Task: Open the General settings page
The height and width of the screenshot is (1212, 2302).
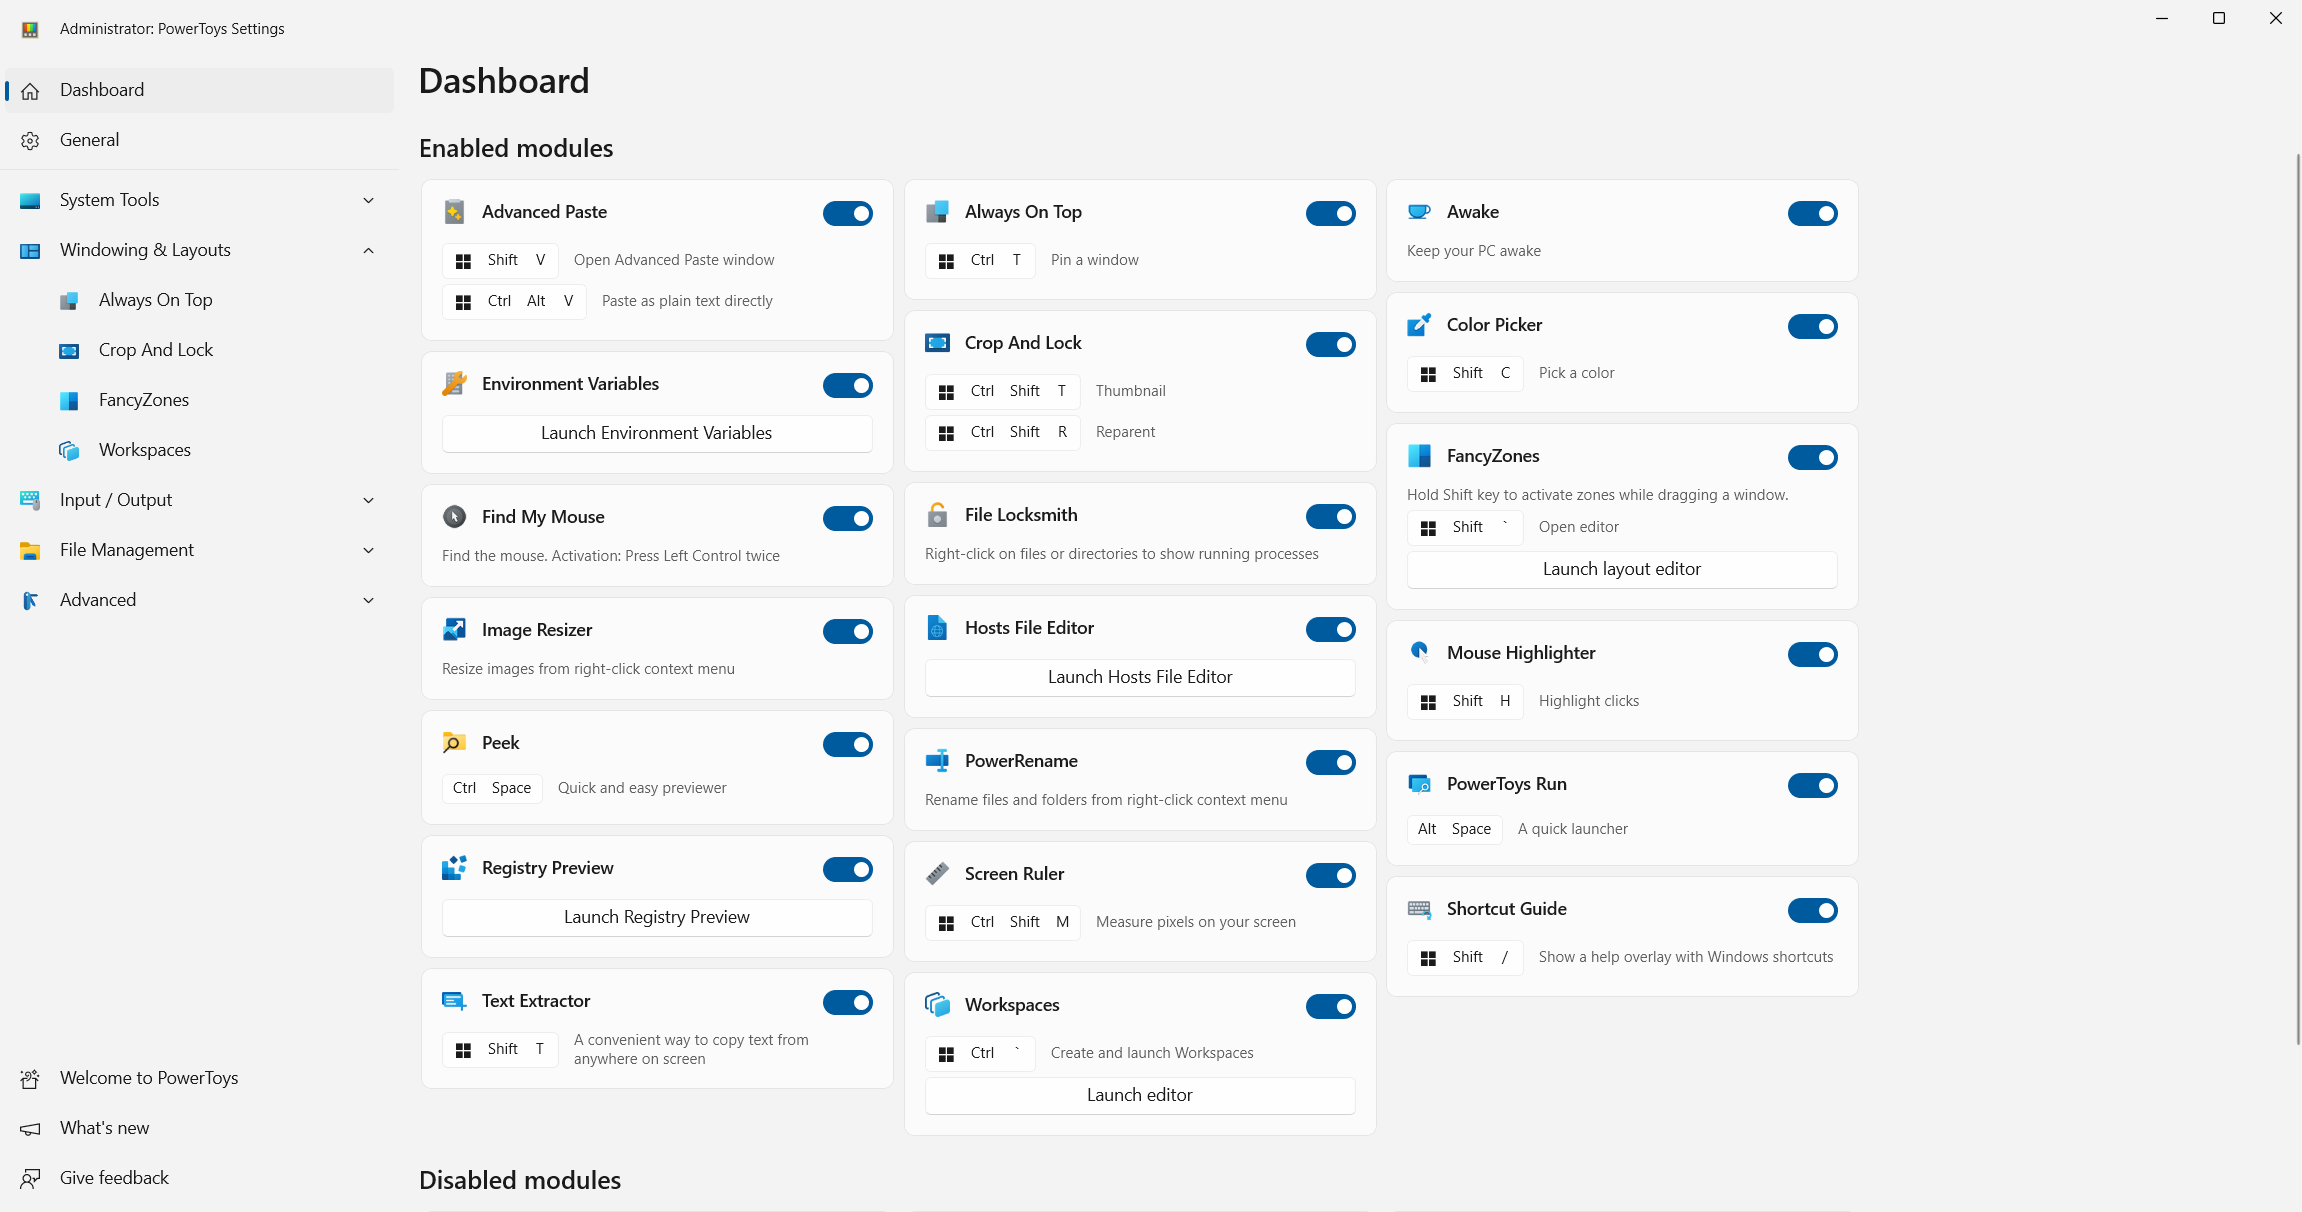Action: [89, 140]
